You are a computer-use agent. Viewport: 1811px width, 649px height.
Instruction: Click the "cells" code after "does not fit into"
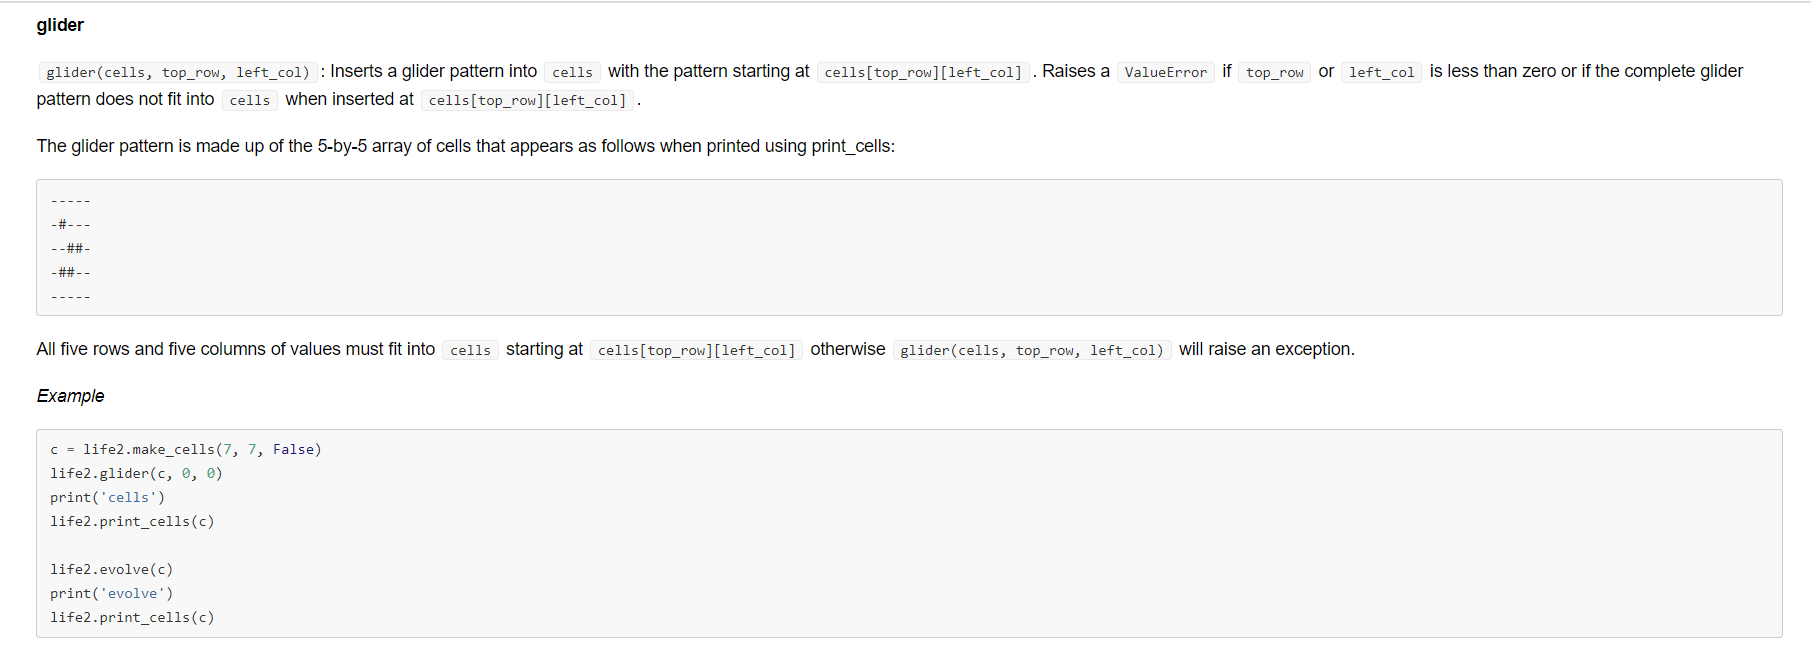(249, 100)
